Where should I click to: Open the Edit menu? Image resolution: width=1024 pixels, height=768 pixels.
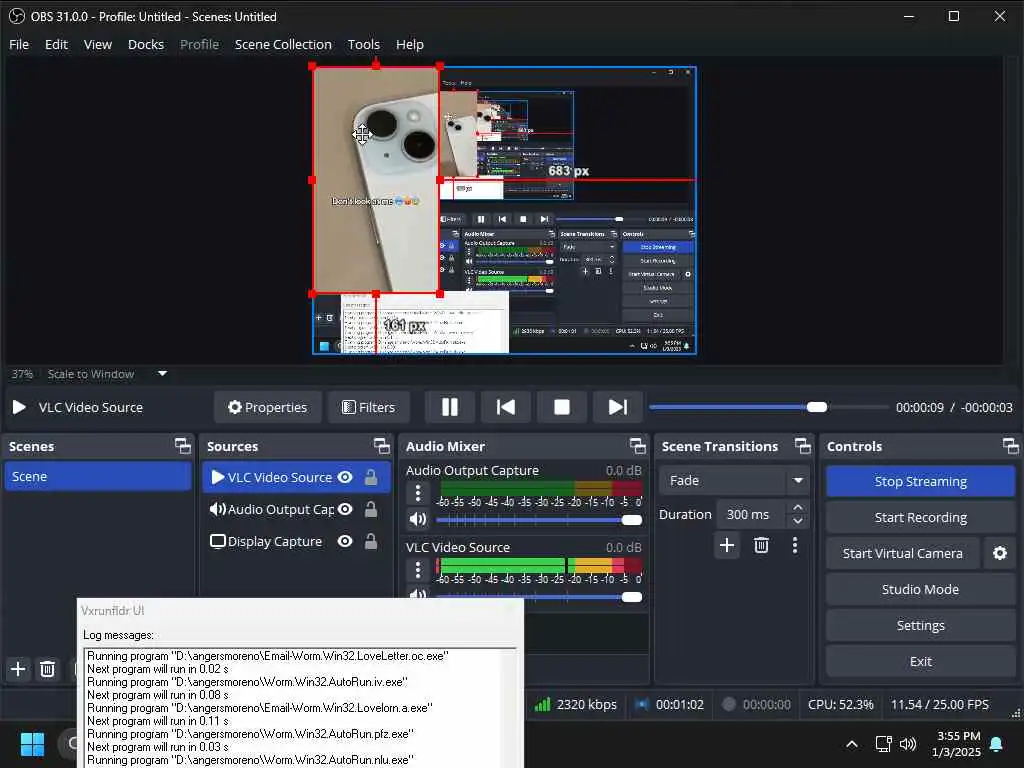click(56, 44)
